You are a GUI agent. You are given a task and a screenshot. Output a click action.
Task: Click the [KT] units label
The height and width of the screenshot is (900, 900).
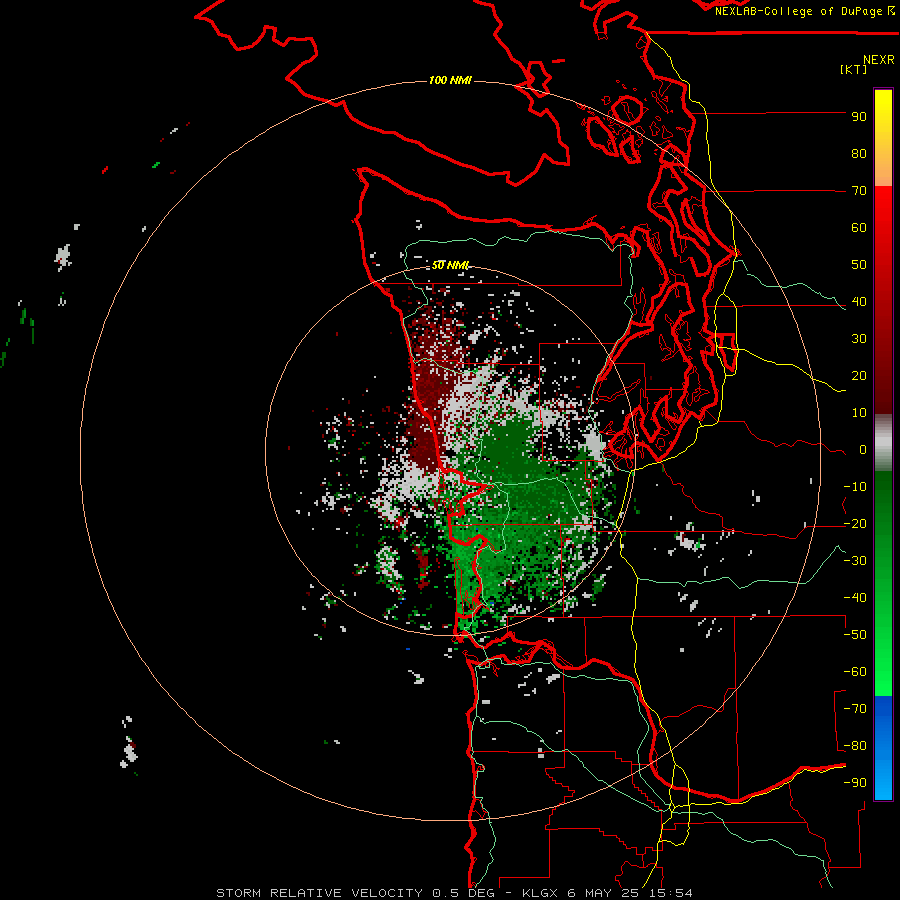click(x=854, y=69)
